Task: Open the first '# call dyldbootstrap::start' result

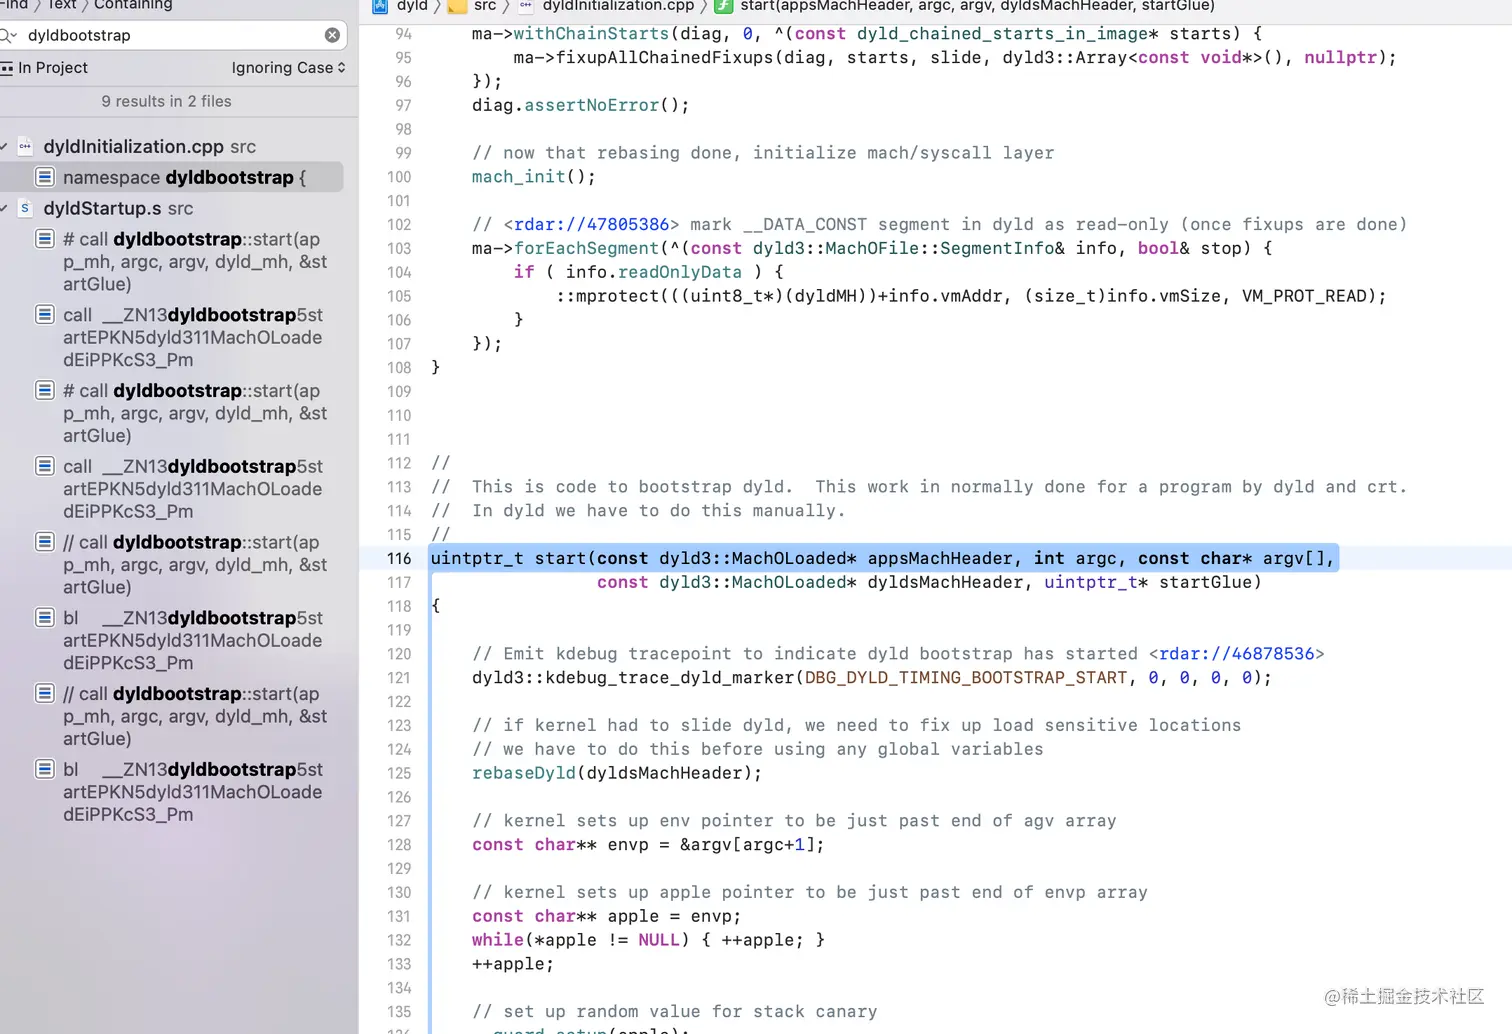Action: click(x=195, y=262)
